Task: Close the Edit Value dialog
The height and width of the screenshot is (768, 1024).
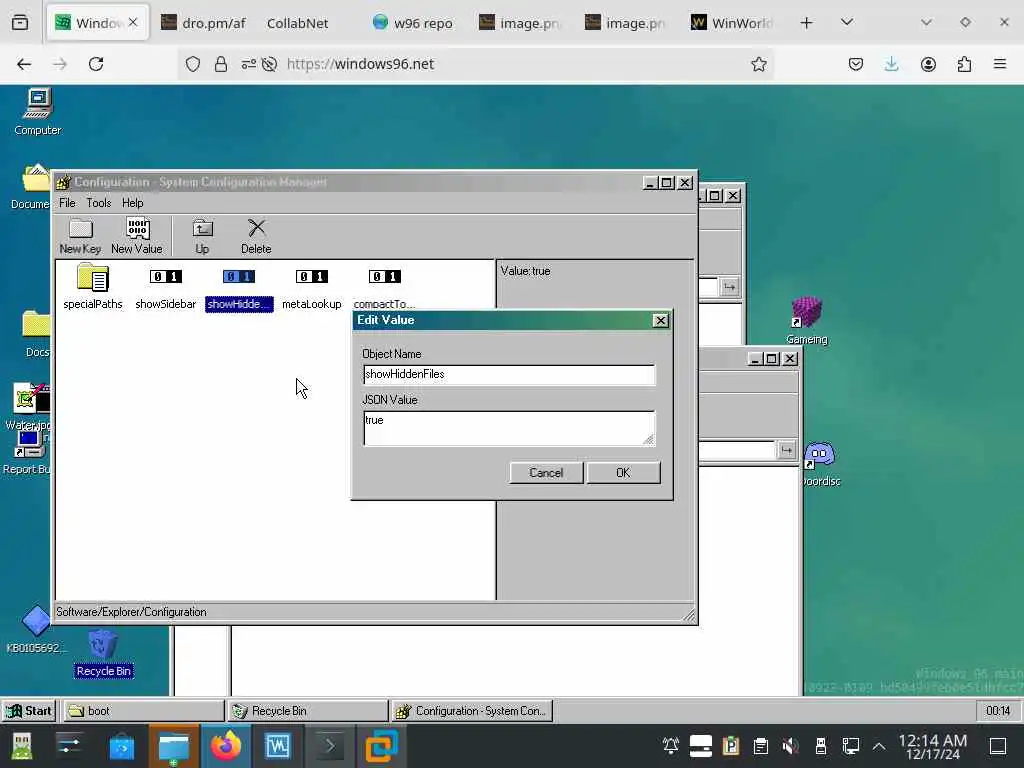Action: tap(660, 321)
